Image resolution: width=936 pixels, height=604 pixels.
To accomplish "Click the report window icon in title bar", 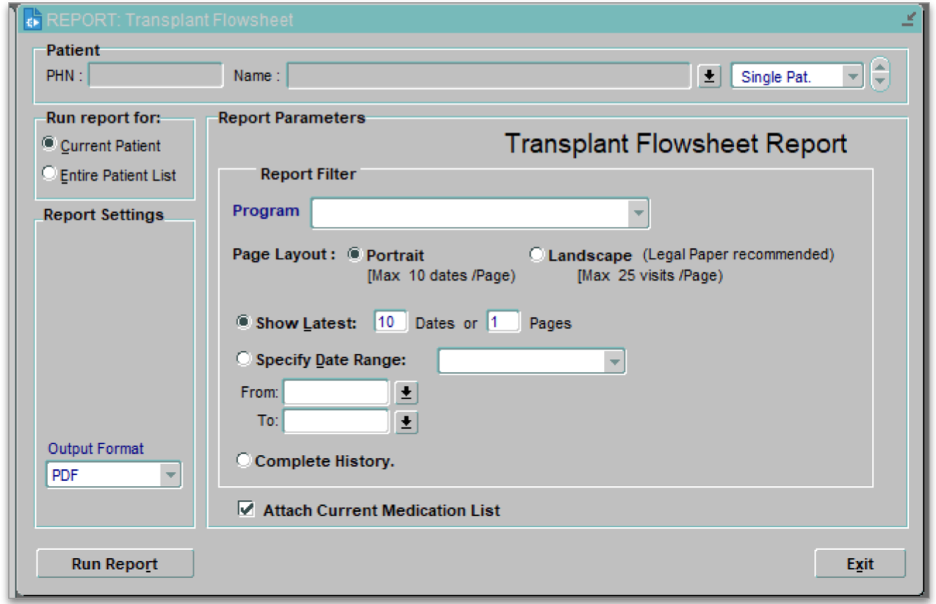I will (x=33, y=20).
